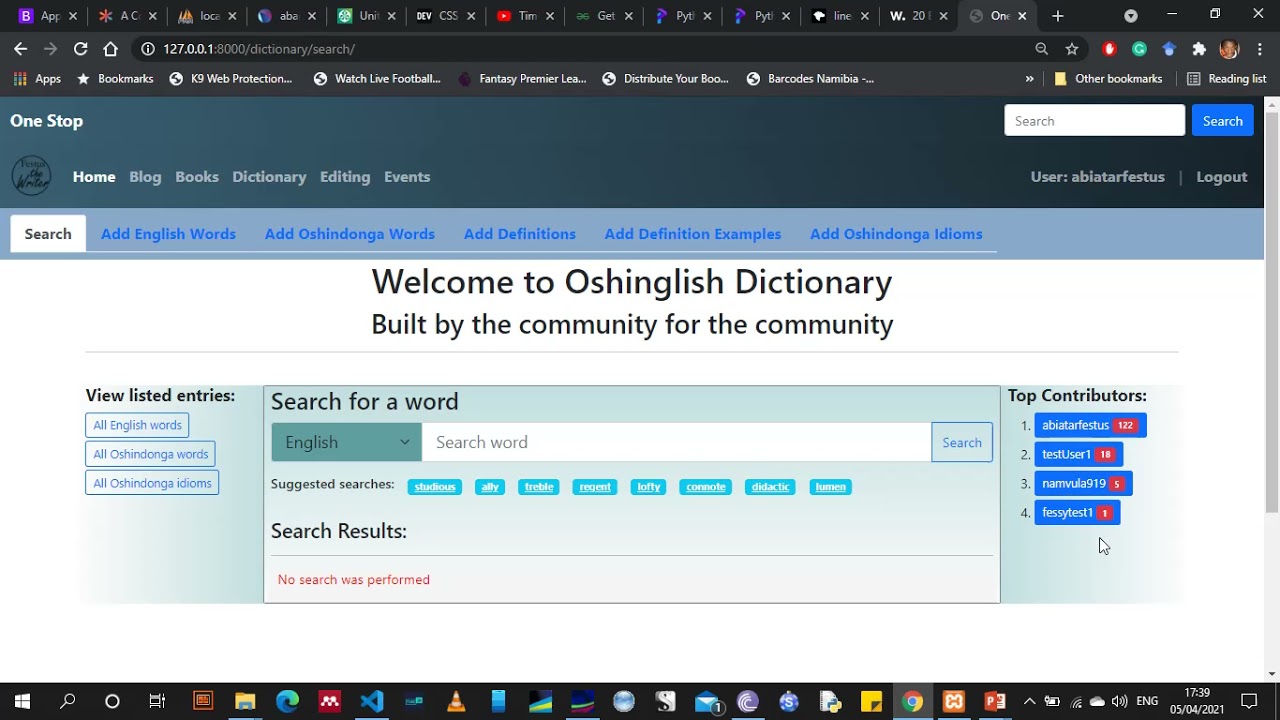Select suggested search 'didactic'
The image size is (1280, 720).
tap(770, 487)
